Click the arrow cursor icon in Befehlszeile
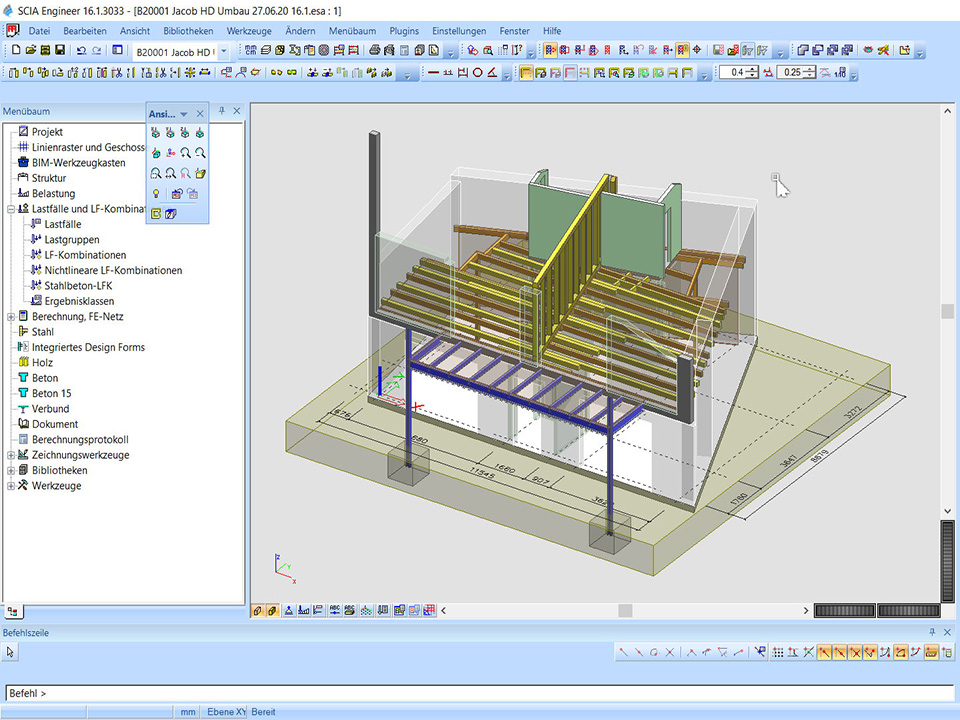This screenshot has width=960, height=720. (11, 652)
